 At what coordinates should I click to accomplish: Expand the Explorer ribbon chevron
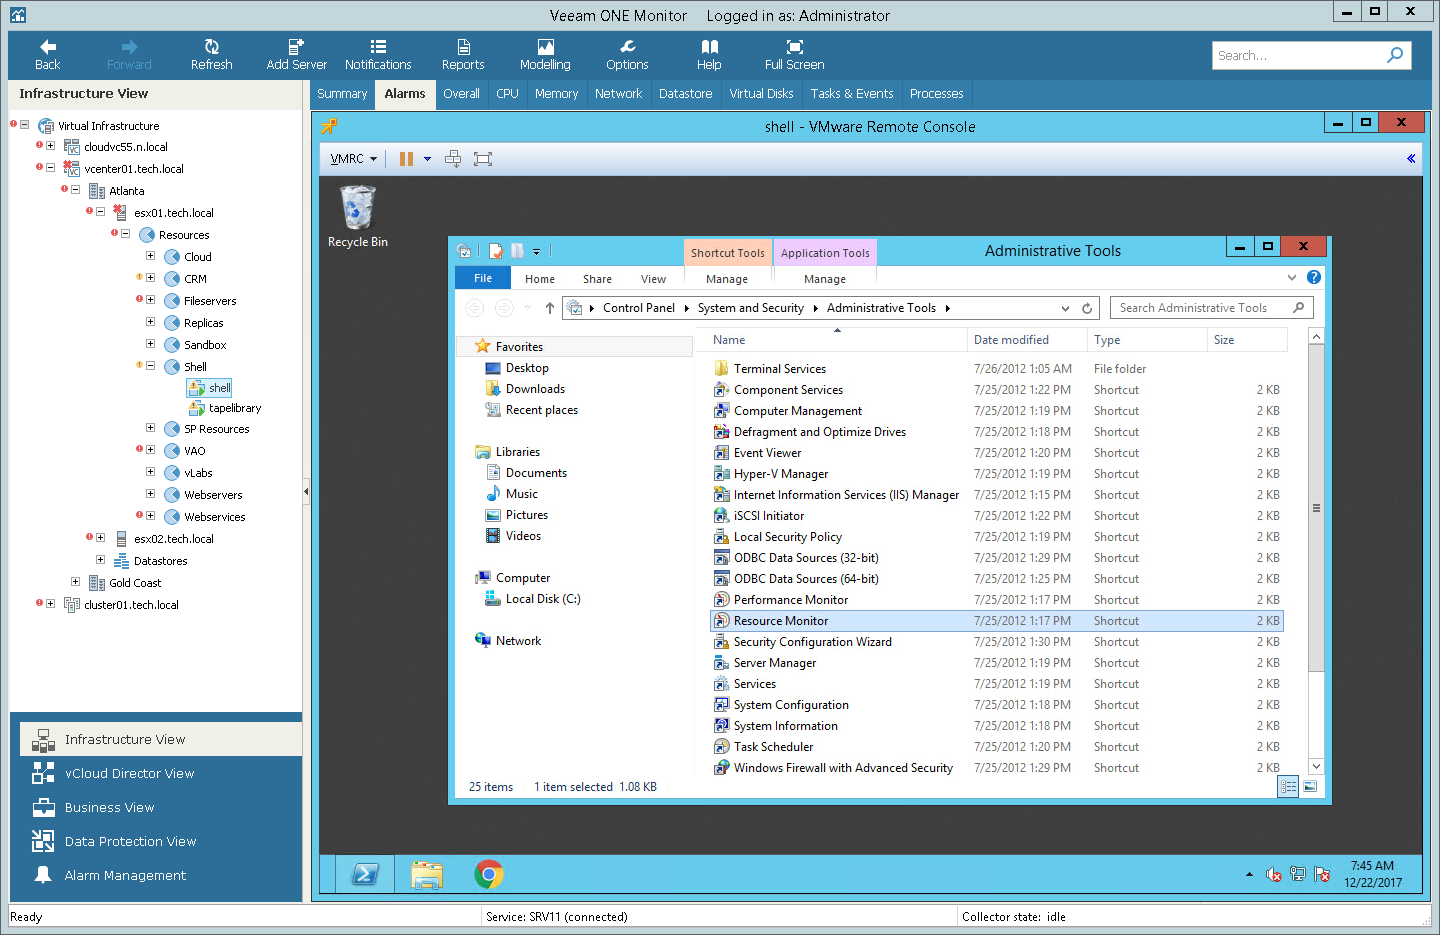(1292, 277)
